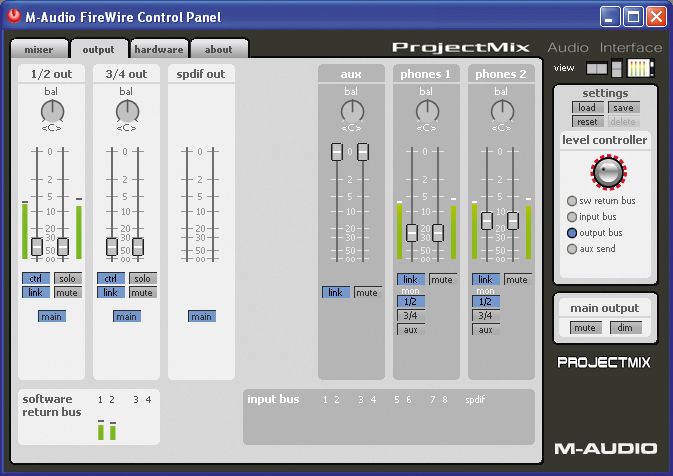
Task: Switch to the mixer tab
Action: tap(39, 49)
